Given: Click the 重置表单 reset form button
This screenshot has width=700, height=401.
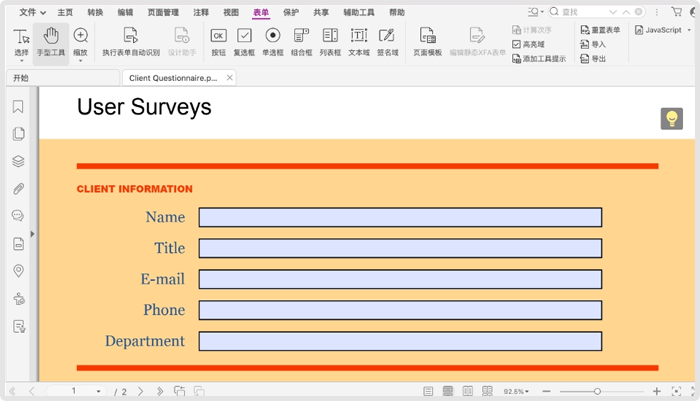Looking at the screenshot, I should click(x=600, y=31).
